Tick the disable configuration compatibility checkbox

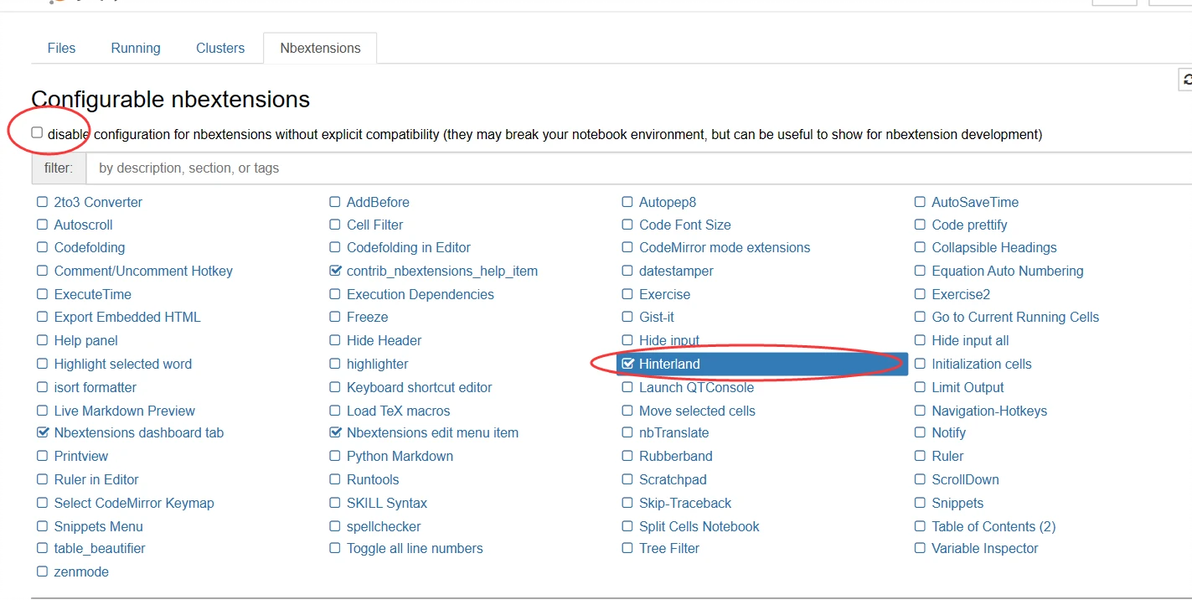click(x=37, y=133)
